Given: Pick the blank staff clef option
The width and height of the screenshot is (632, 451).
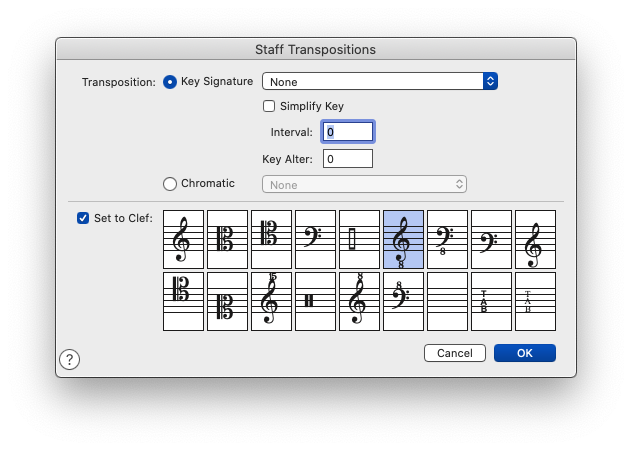Looking at the screenshot, I should pyautogui.click(x=447, y=301).
